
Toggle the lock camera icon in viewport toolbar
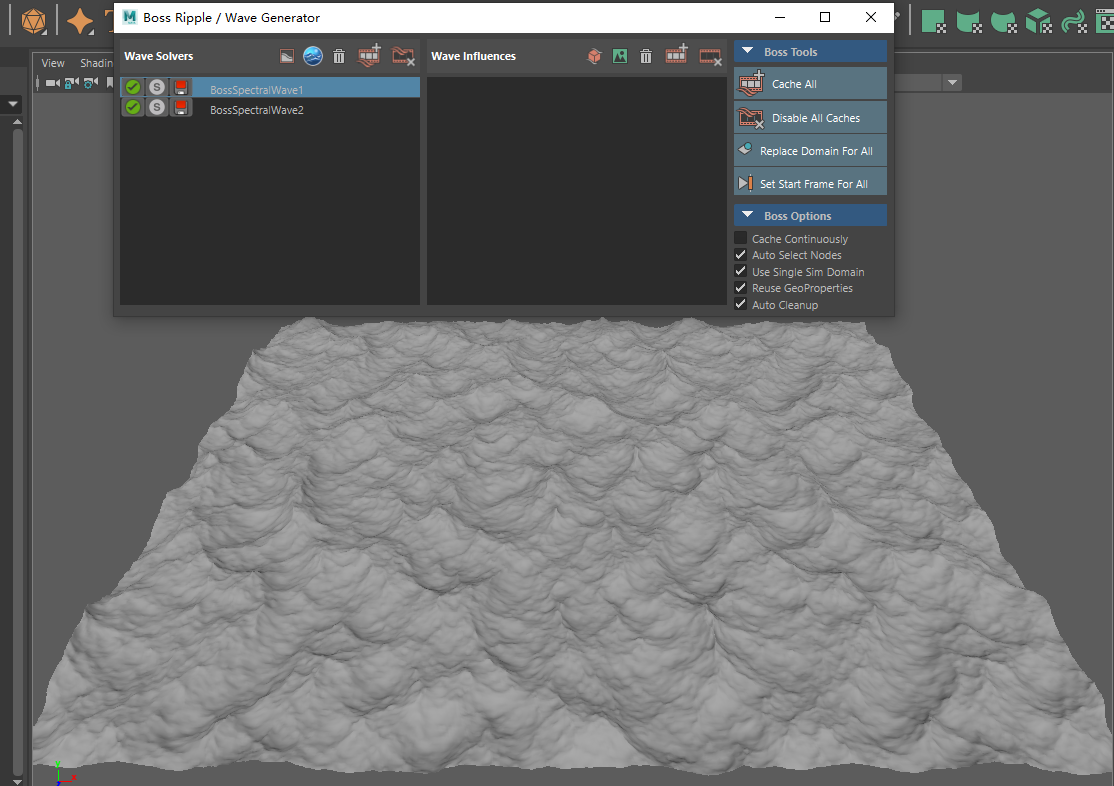(x=71, y=83)
